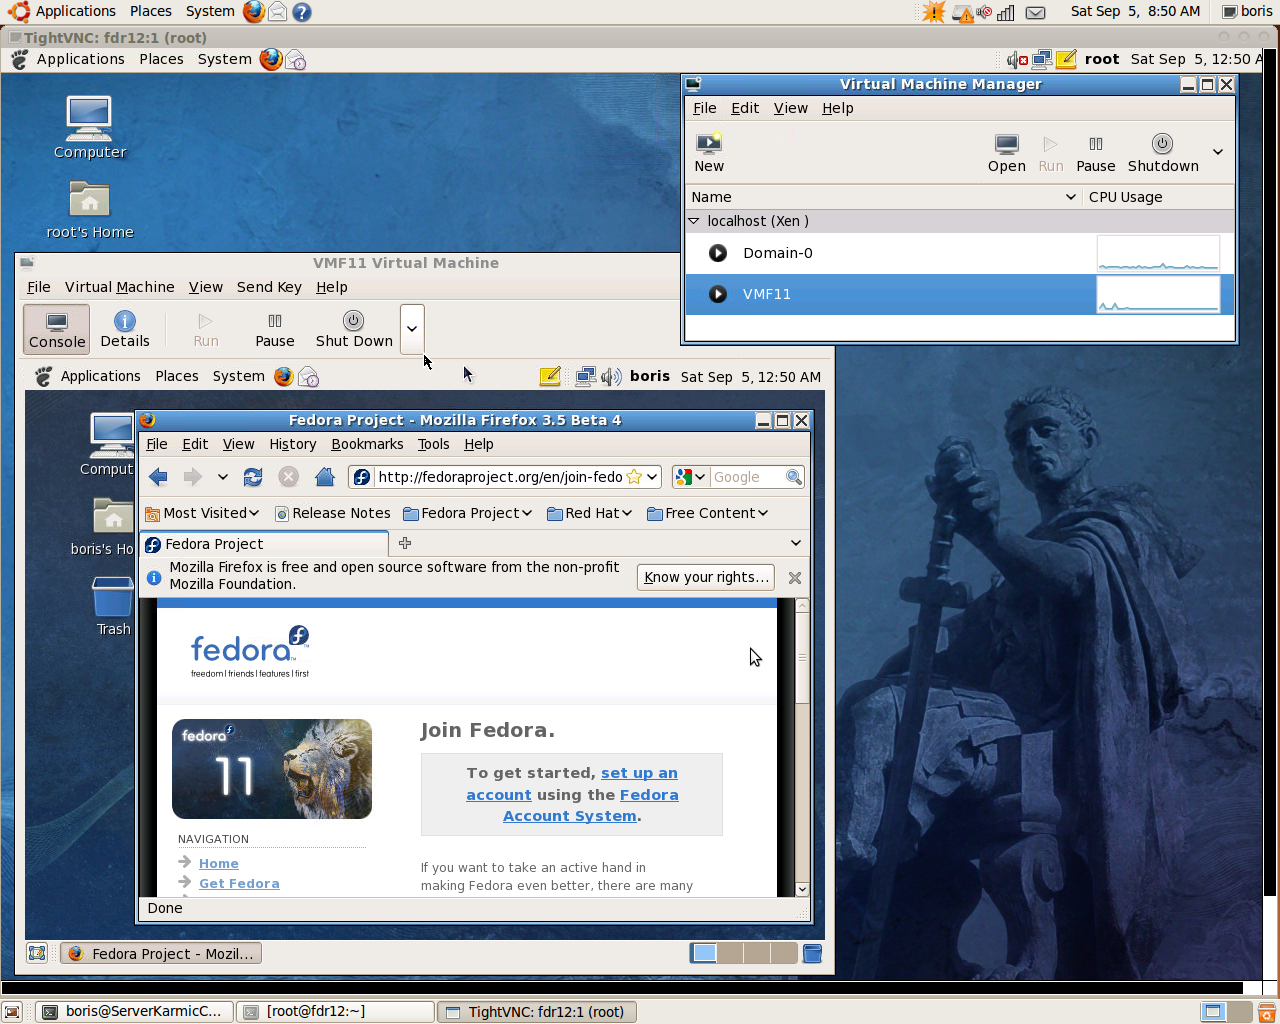Open the Firefox History menu
The width and height of the screenshot is (1280, 1024).
coord(292,444)
